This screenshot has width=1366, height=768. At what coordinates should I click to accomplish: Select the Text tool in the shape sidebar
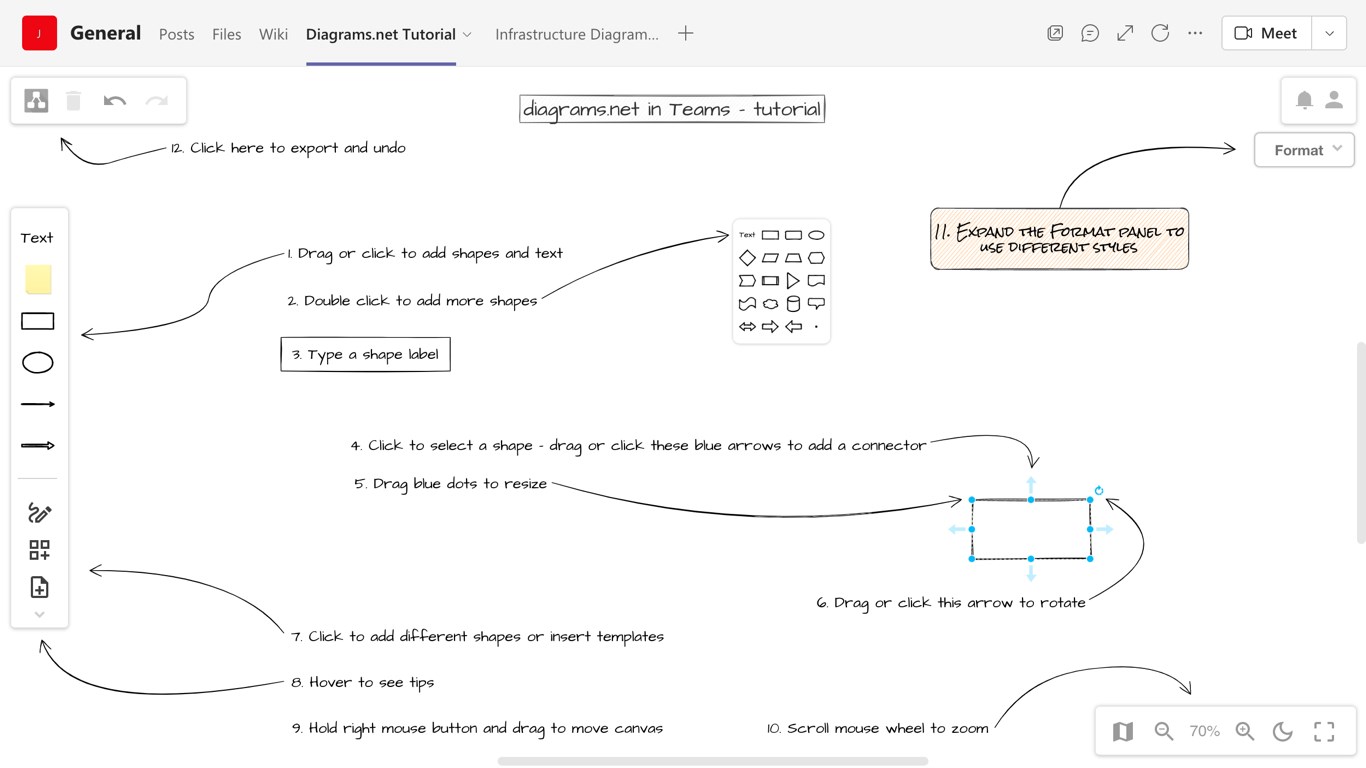tap(37, 238)
